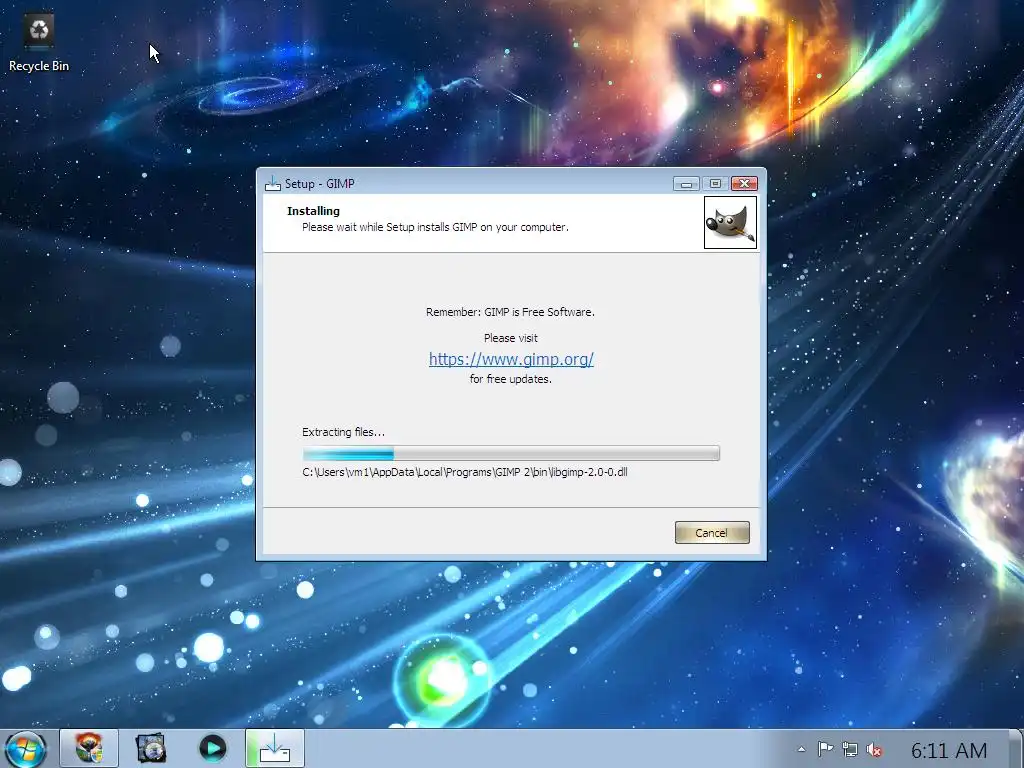1024x768 pixels.
Task: Click 'Please wait while Setup installs GIMP' text
Action: [436, 227]
